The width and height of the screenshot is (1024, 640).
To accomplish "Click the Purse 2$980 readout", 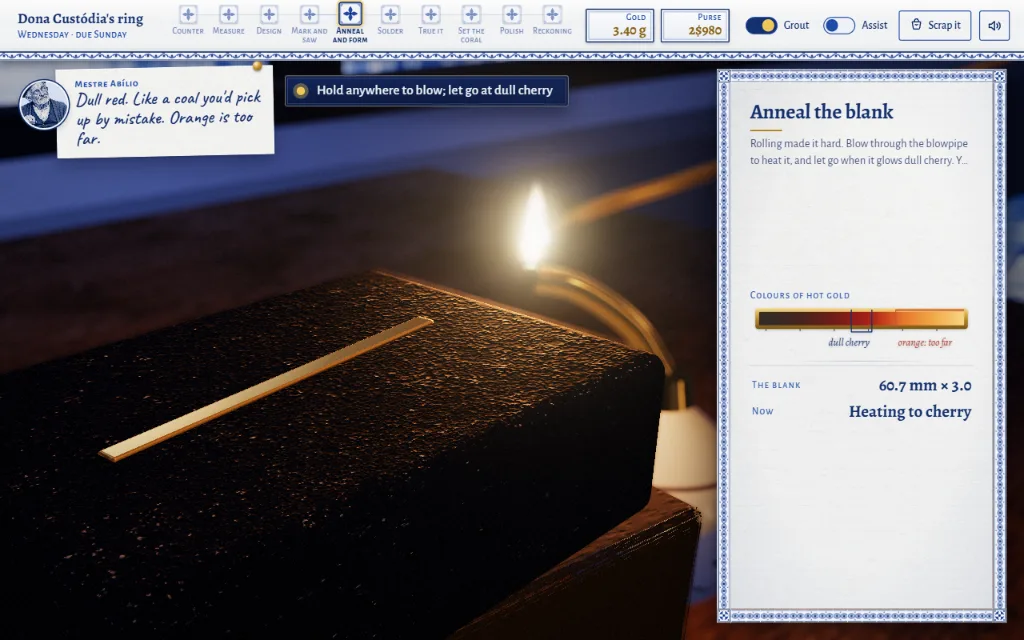I will pyautogui.click(x=695, y=25).
